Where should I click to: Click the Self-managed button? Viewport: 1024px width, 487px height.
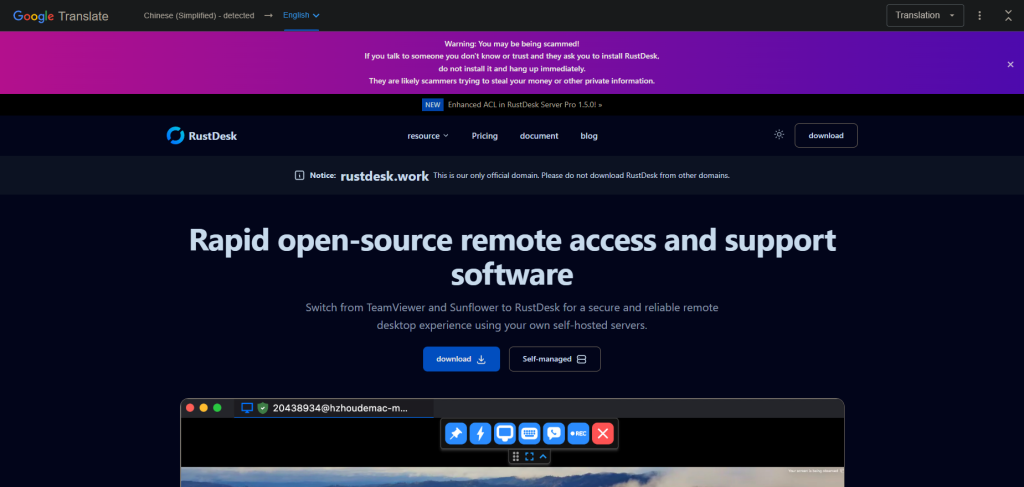[554, 359]
